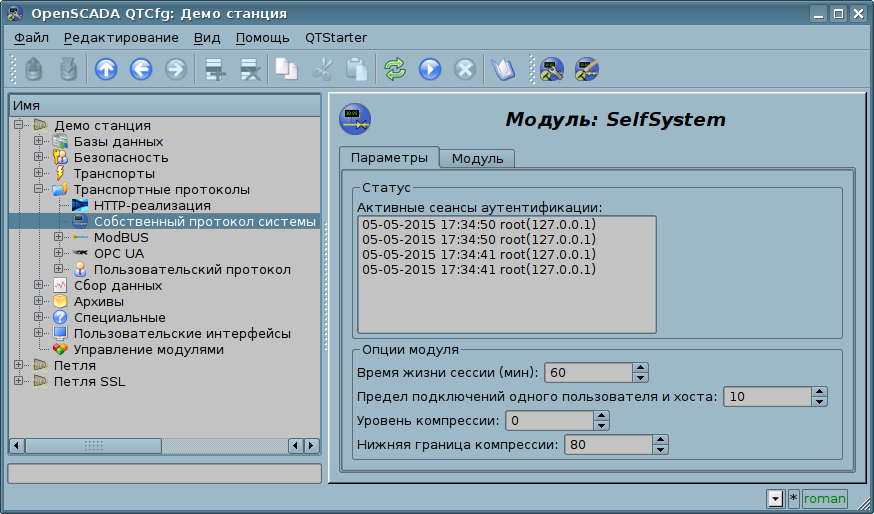Click the Paste clipboard toolbar icon
This screenshot has width=874, height=514.
[x=357, y=70]
